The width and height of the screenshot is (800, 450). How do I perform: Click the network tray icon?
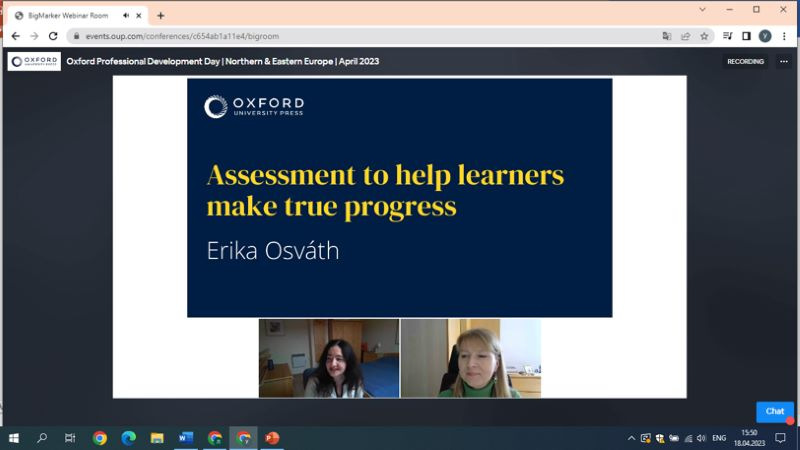[688, 438]
